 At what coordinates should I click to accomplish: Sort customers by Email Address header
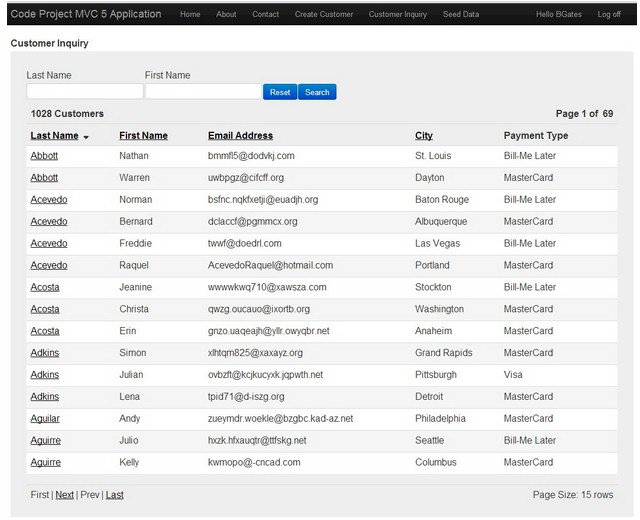pos(240,136)
